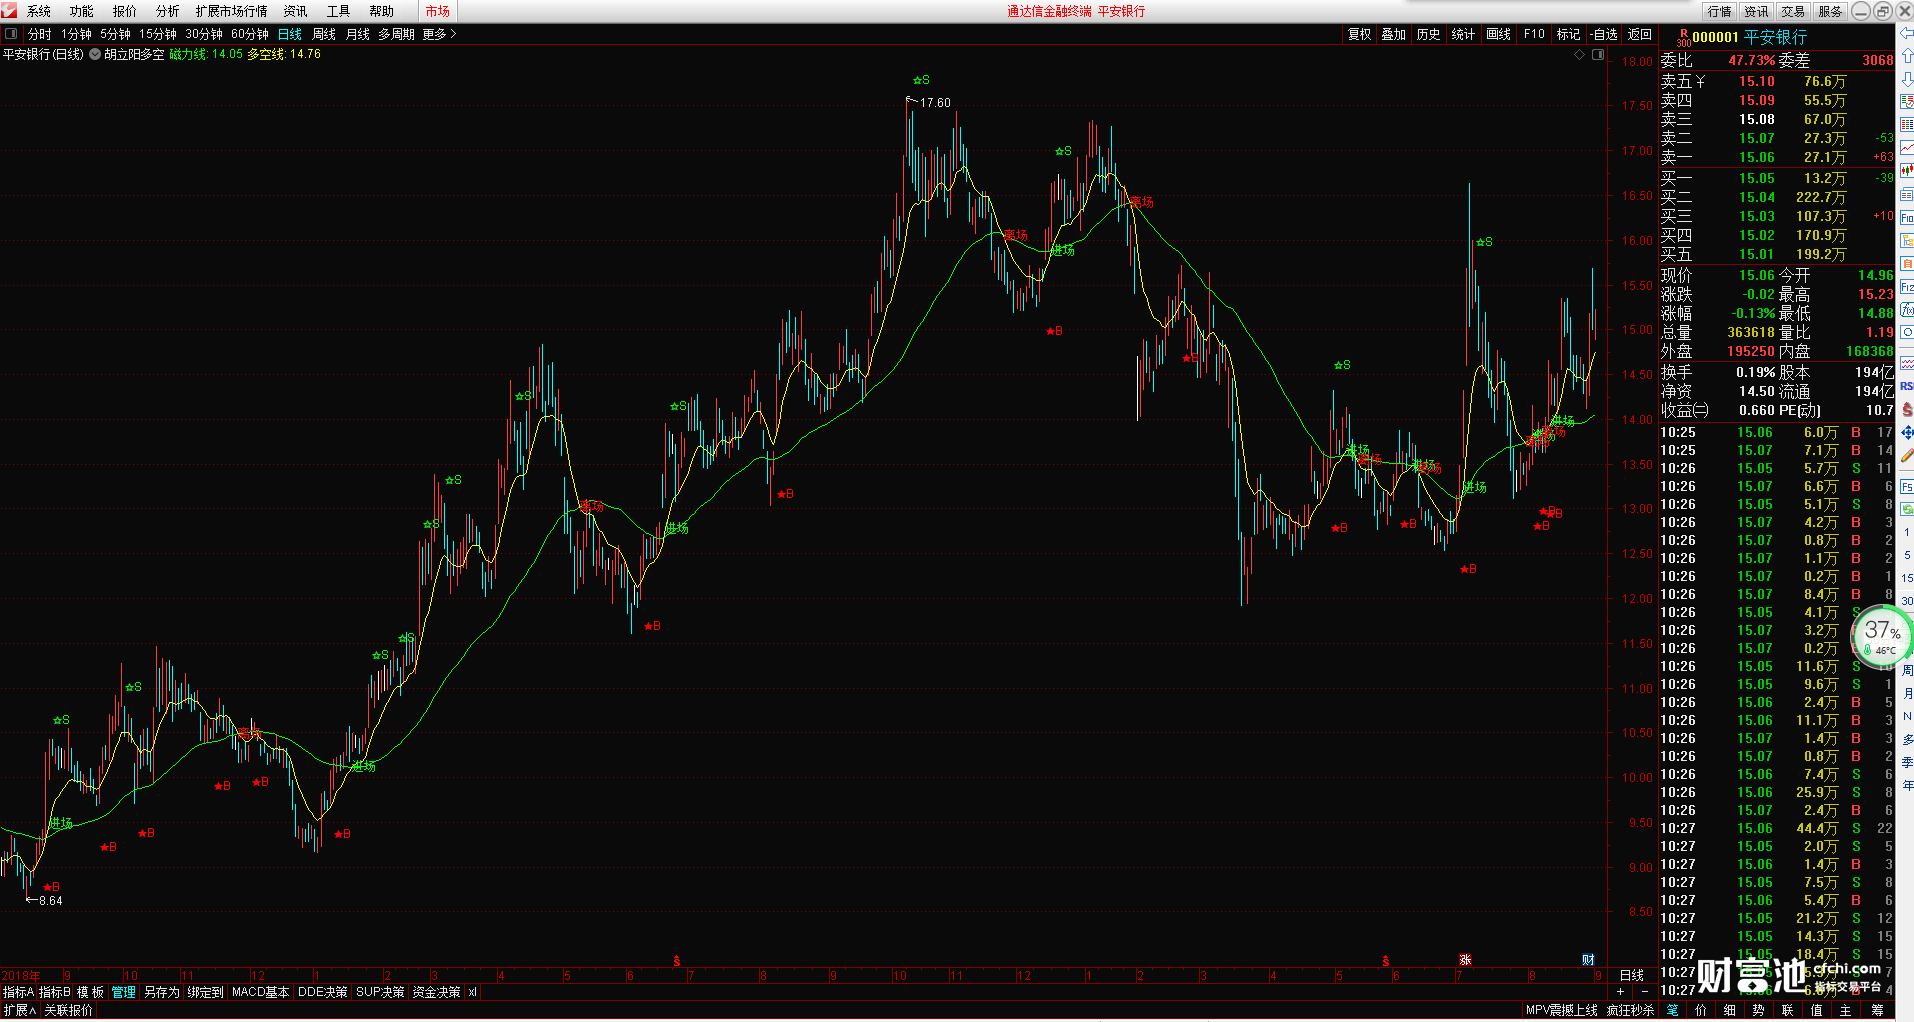The height and width of the screenshot is (1022, 1914).
Task: Click the fx formula icon in sidebar
Action: point(1906,309)
